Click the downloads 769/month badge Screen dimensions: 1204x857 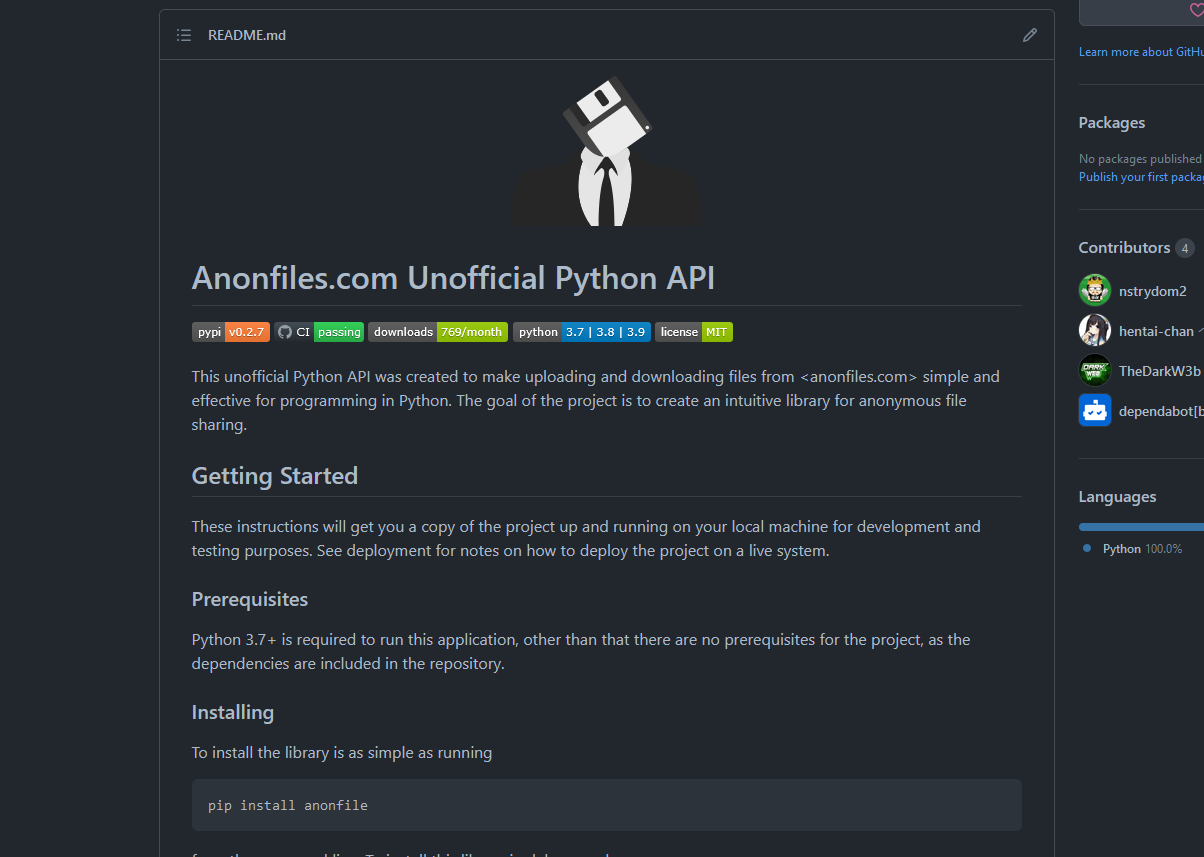[438, 332]
